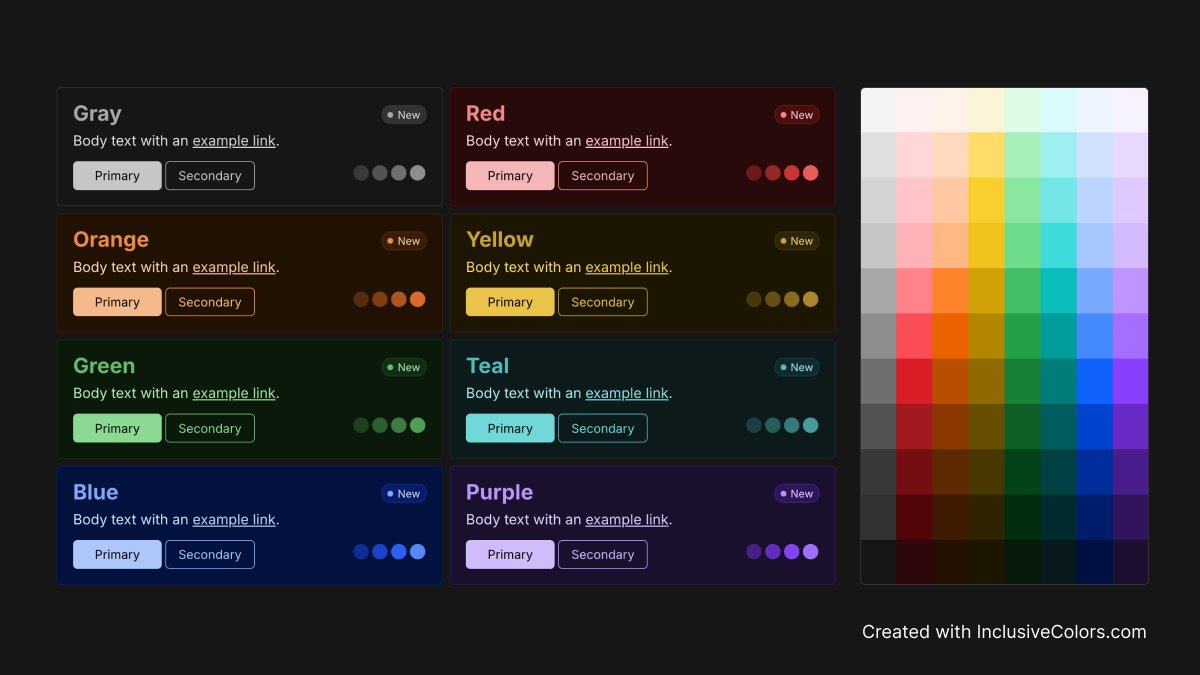This screenshot has height=675, width=1200.
Task: Select the New badge in the Orange card
Action: pos(404,241)
